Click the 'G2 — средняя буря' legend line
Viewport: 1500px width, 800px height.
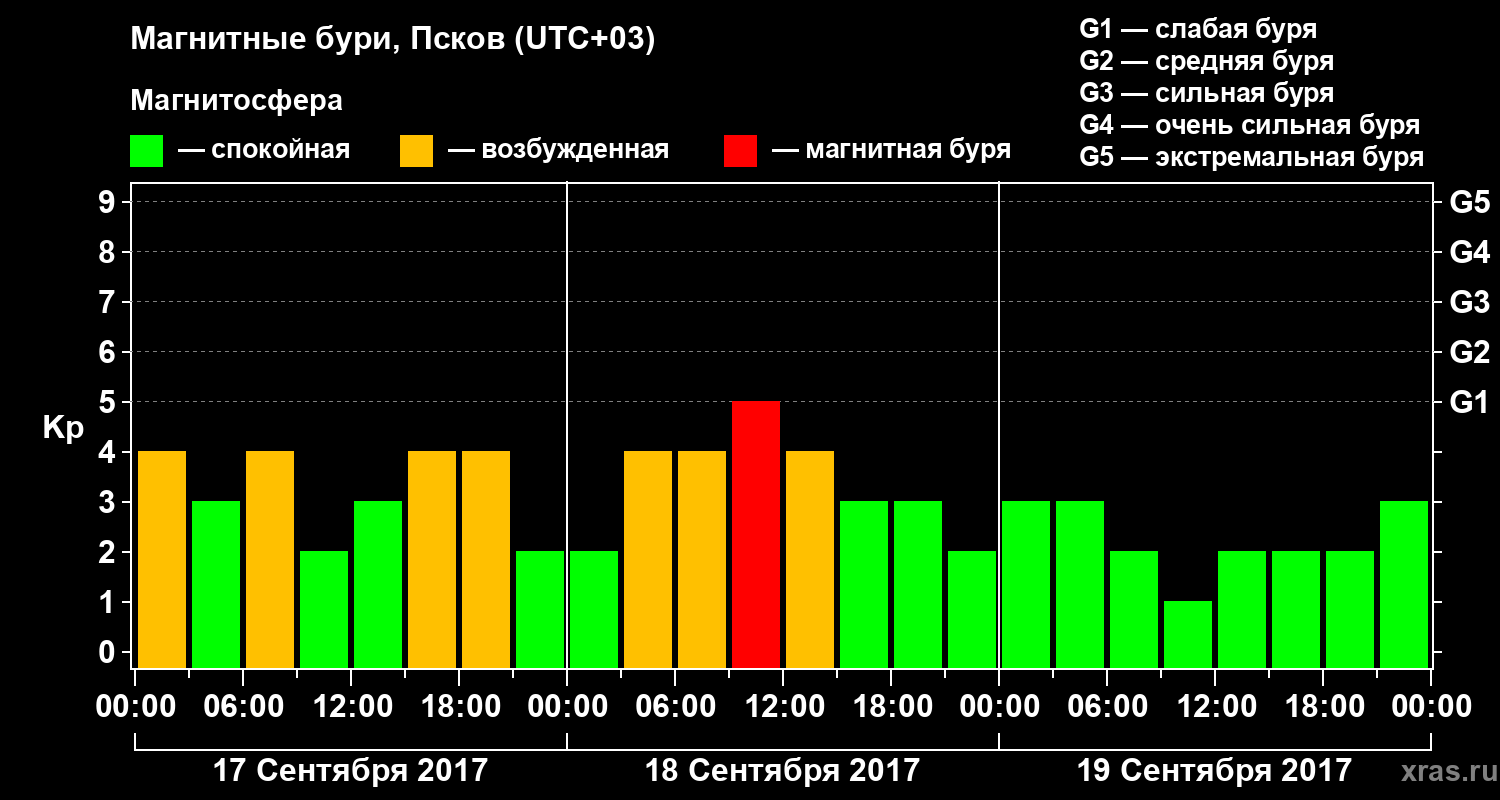(x=1206, y=61)
